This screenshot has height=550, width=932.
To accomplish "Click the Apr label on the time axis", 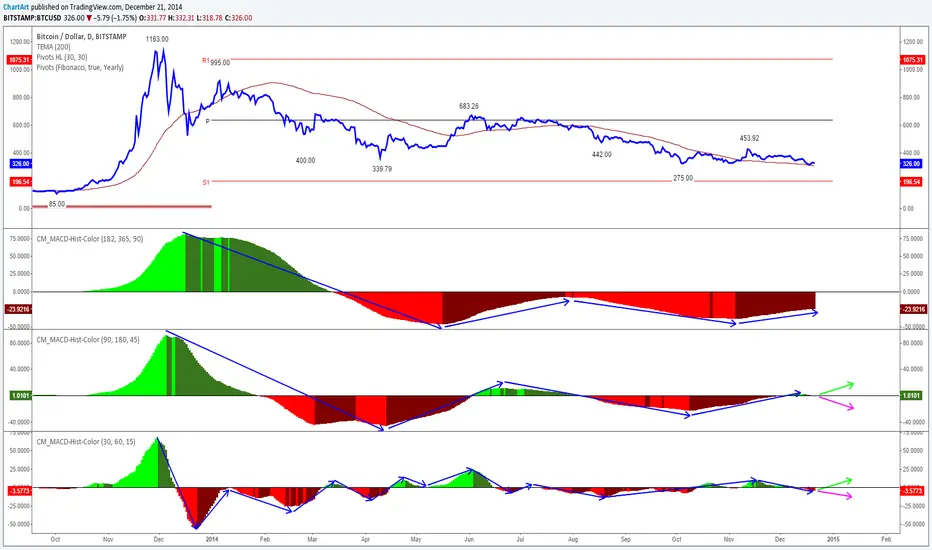I will click(x=366, y=539).
